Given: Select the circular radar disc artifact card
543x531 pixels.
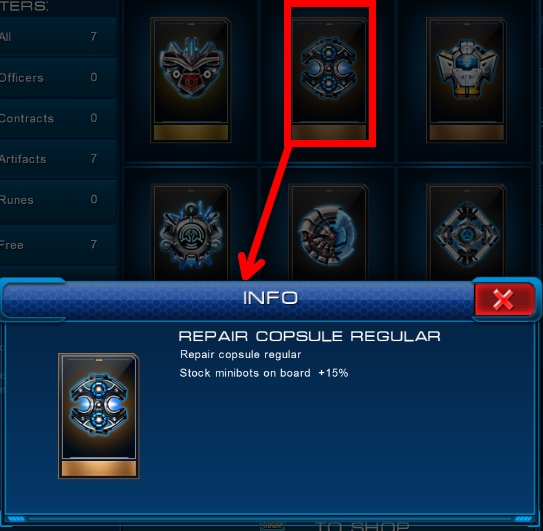Looking at the screenshot, I should click(x=328, y=232).
